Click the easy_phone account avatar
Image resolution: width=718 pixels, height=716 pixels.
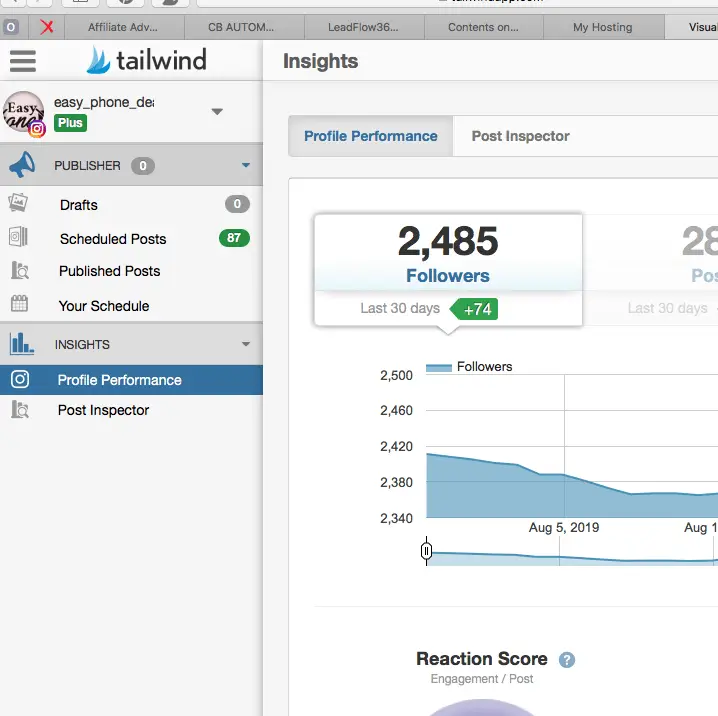coord(23,112)
